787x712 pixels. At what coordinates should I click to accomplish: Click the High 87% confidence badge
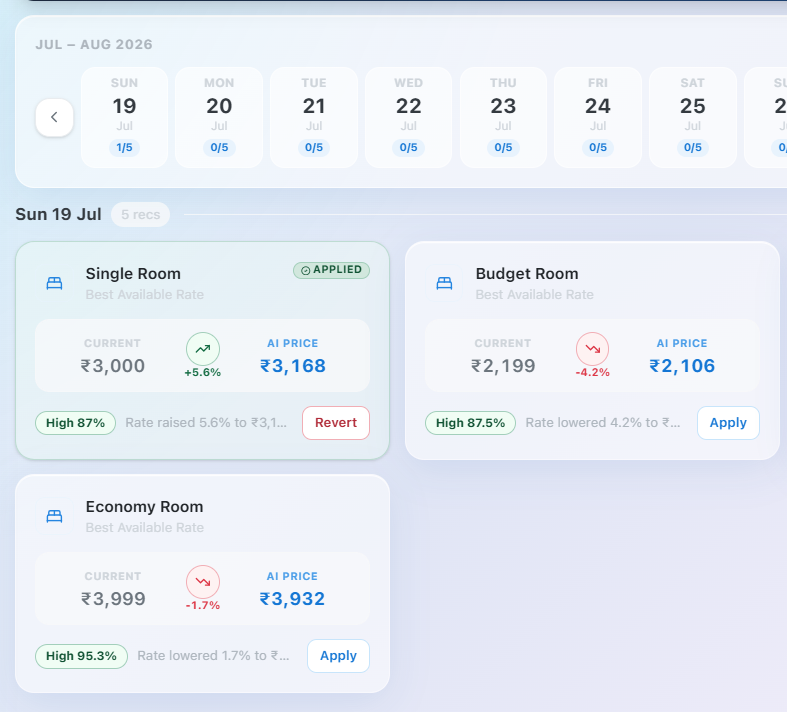(75, 423)
